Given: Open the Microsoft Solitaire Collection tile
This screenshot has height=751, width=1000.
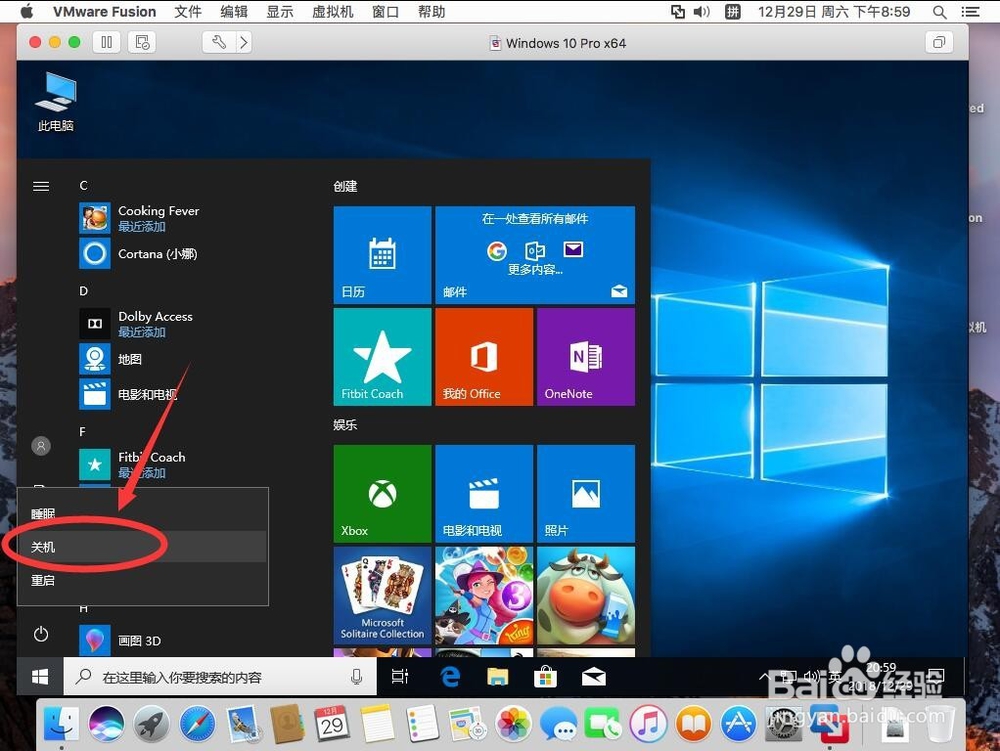Looking at the screenshot, I should click(382, 595).
